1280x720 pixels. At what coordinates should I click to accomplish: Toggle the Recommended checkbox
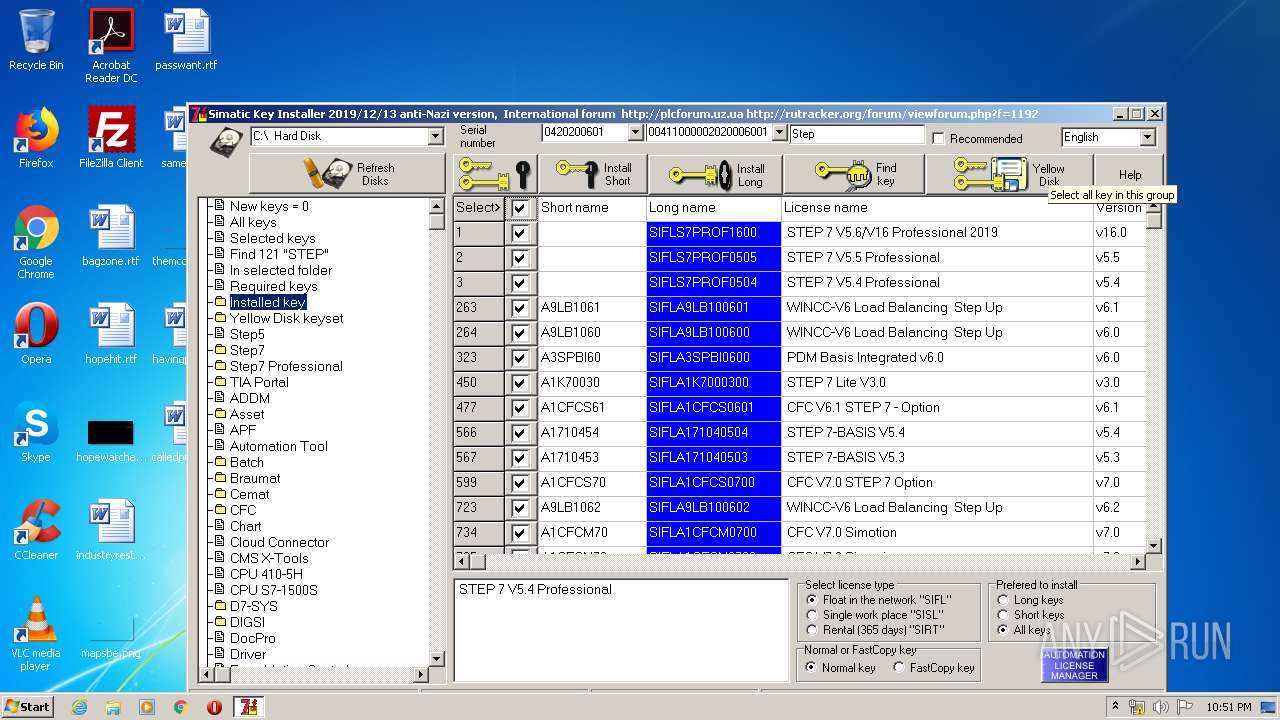pos(938,138)
